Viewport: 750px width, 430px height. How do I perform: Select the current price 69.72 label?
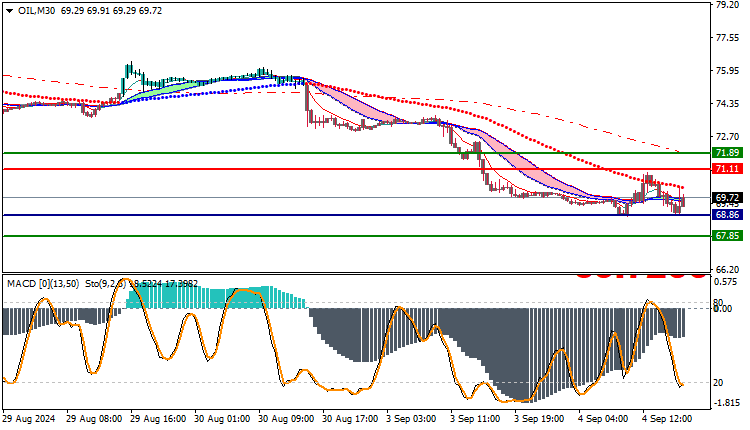point(727,198)
